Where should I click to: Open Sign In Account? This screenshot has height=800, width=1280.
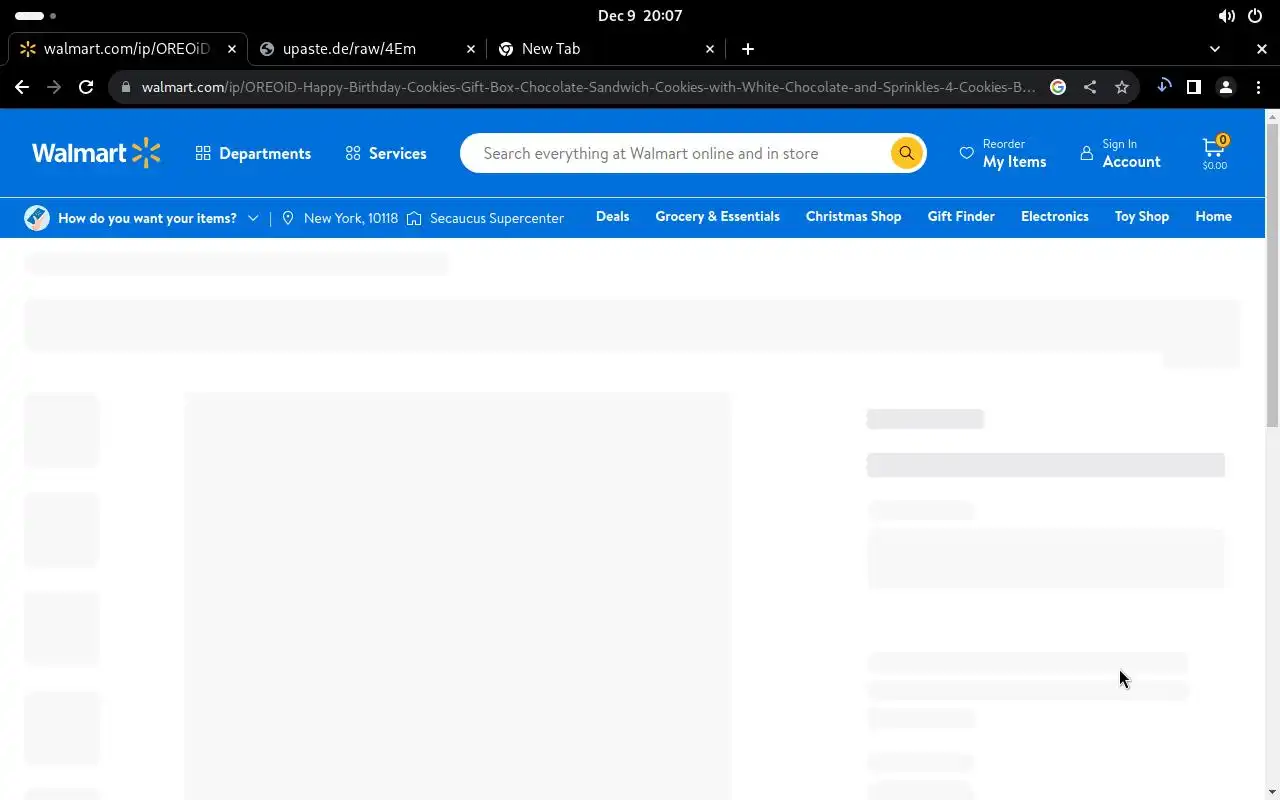pos(1120,153)
